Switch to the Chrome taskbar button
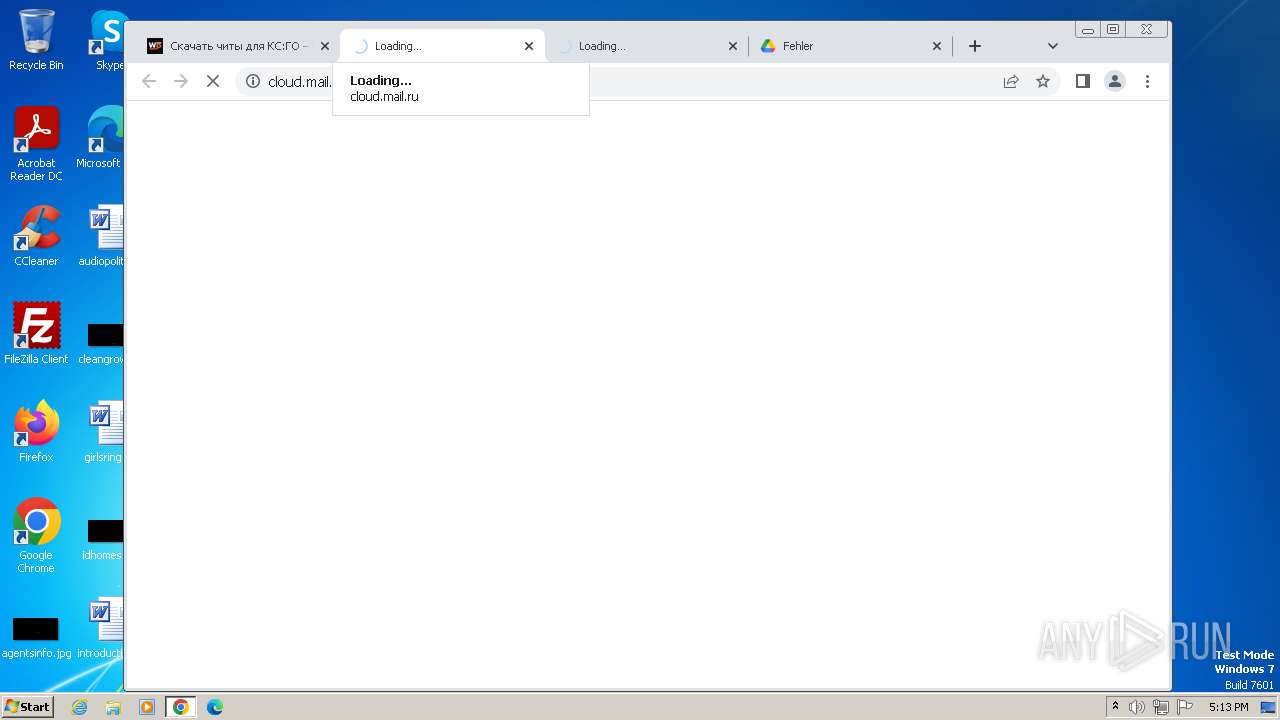 [x=181, y=707]
